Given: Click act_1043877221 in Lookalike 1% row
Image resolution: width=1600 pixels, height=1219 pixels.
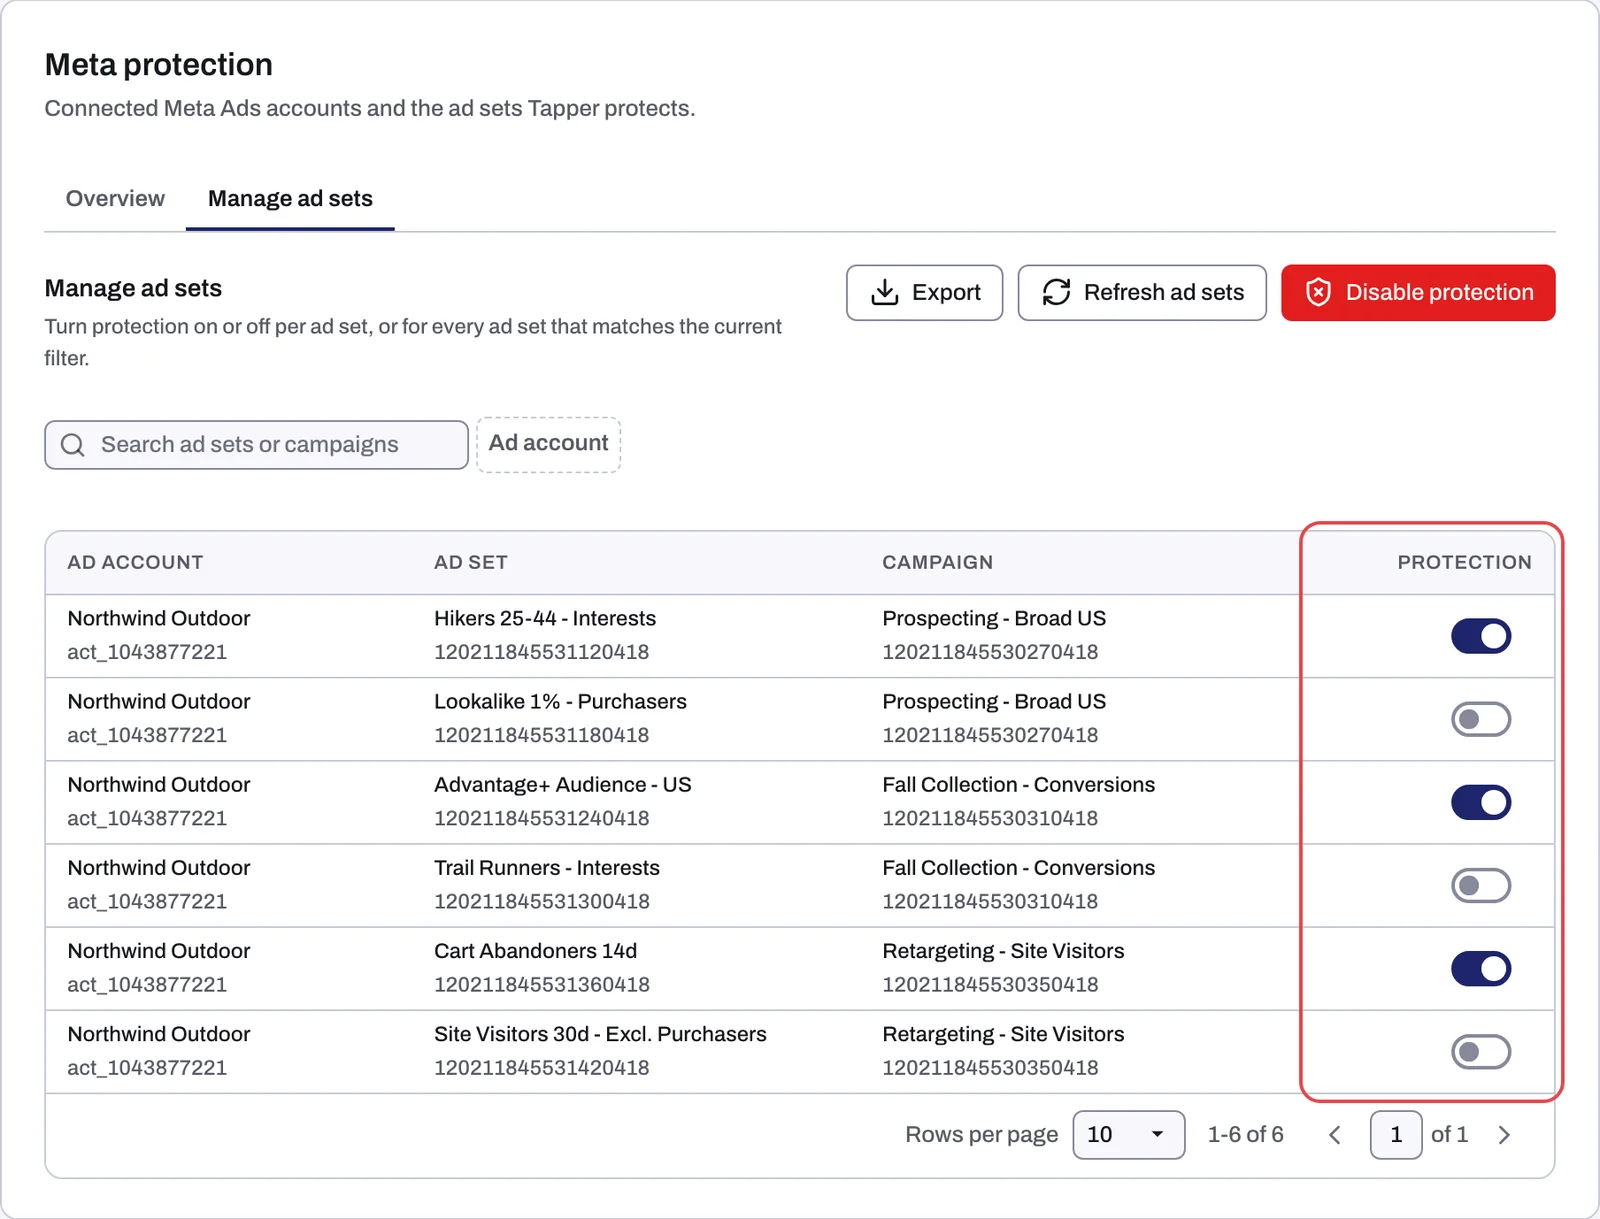Looking at the screenshot, I should click(147, 735).
